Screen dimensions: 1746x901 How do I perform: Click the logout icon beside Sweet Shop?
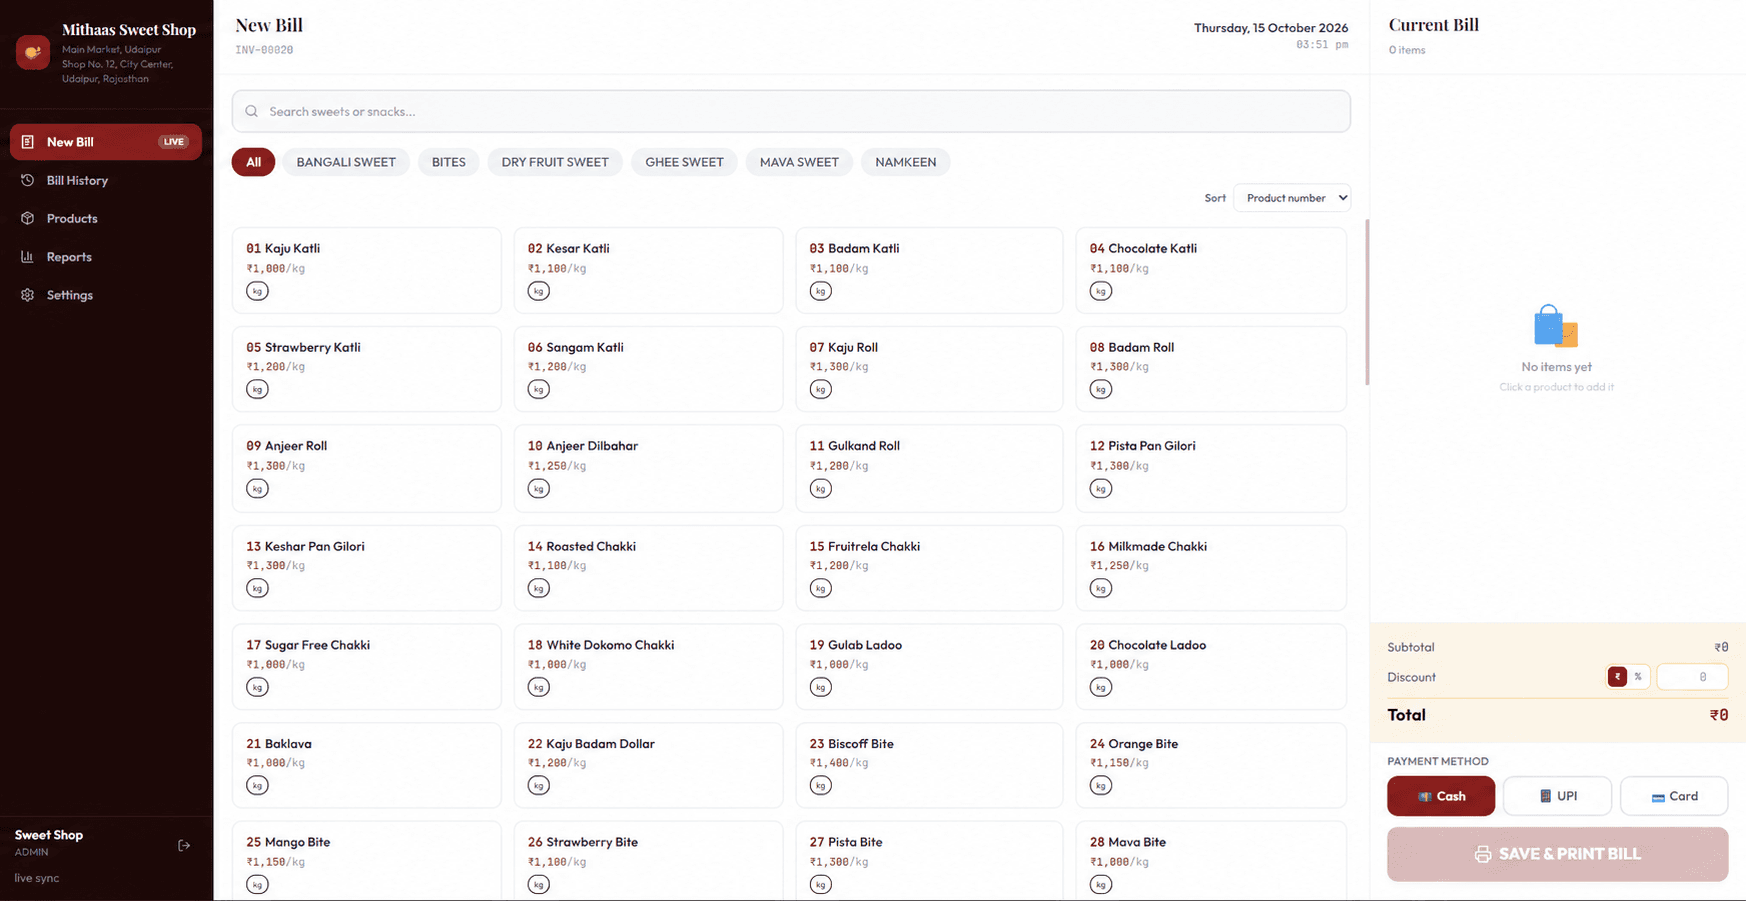pos(184,845)
